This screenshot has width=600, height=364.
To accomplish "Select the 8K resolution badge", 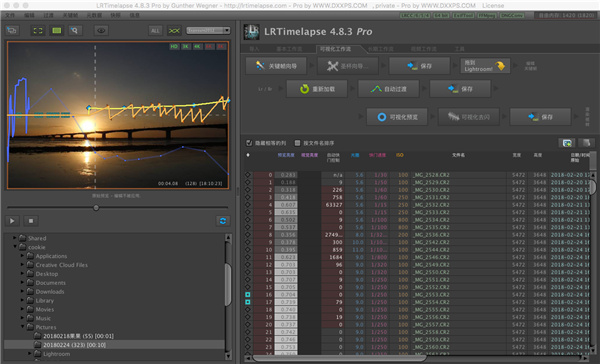I will 221,46.
